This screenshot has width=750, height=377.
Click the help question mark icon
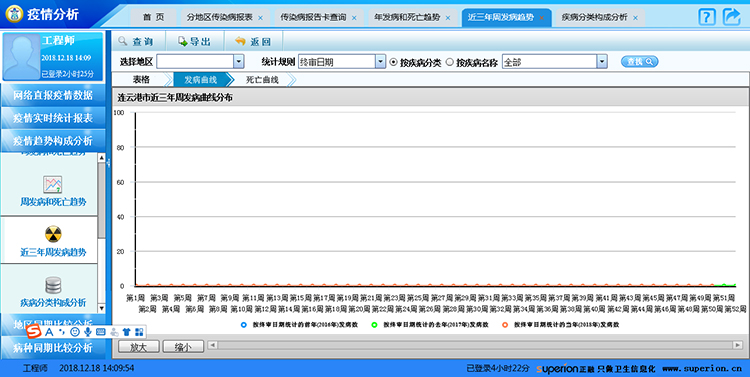point(707,17)
